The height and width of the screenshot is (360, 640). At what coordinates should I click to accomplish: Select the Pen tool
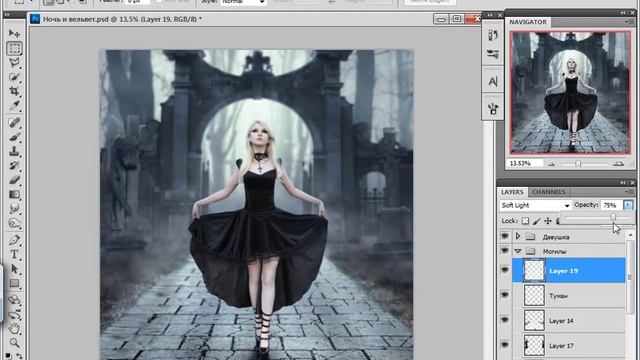coord(14,240)
